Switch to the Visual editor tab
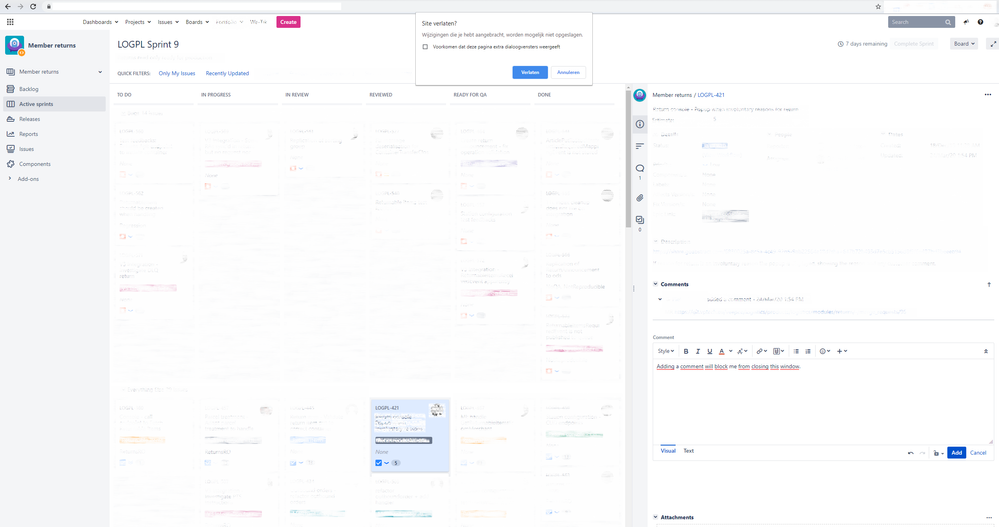The height and width of the screenshot is (527, 999). 668,451
